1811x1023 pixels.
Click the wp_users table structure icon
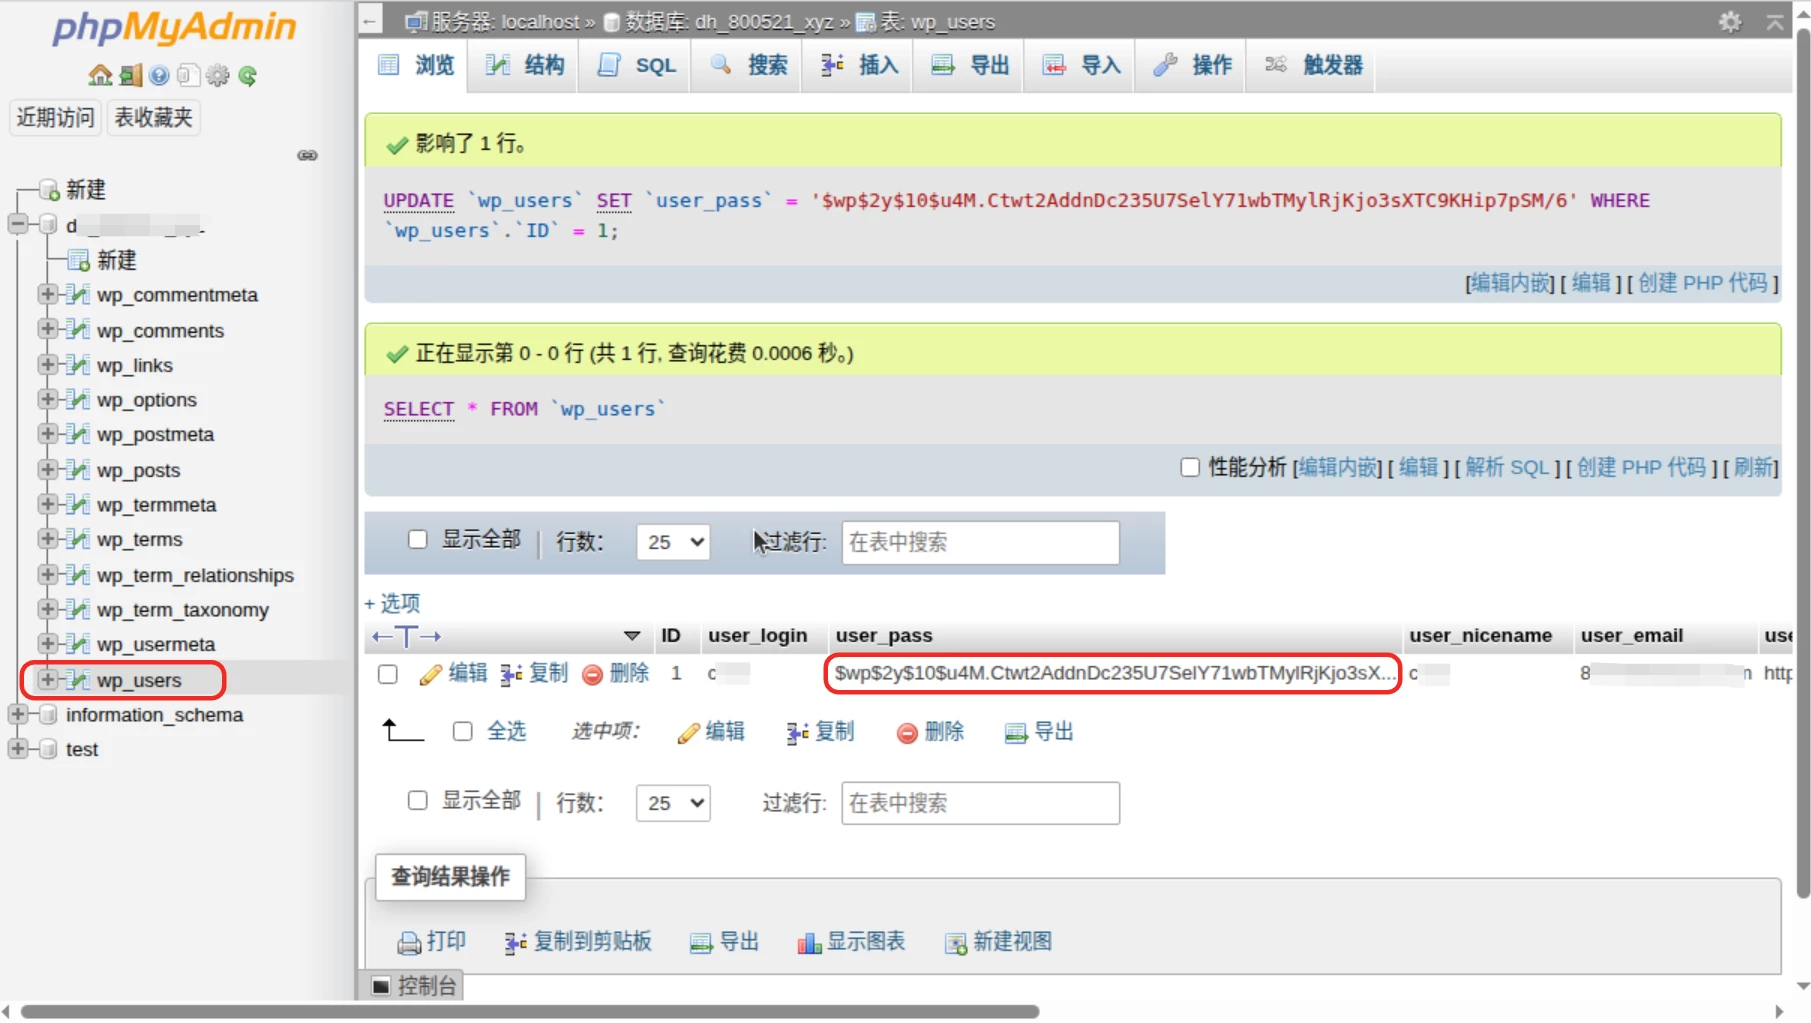78,680
